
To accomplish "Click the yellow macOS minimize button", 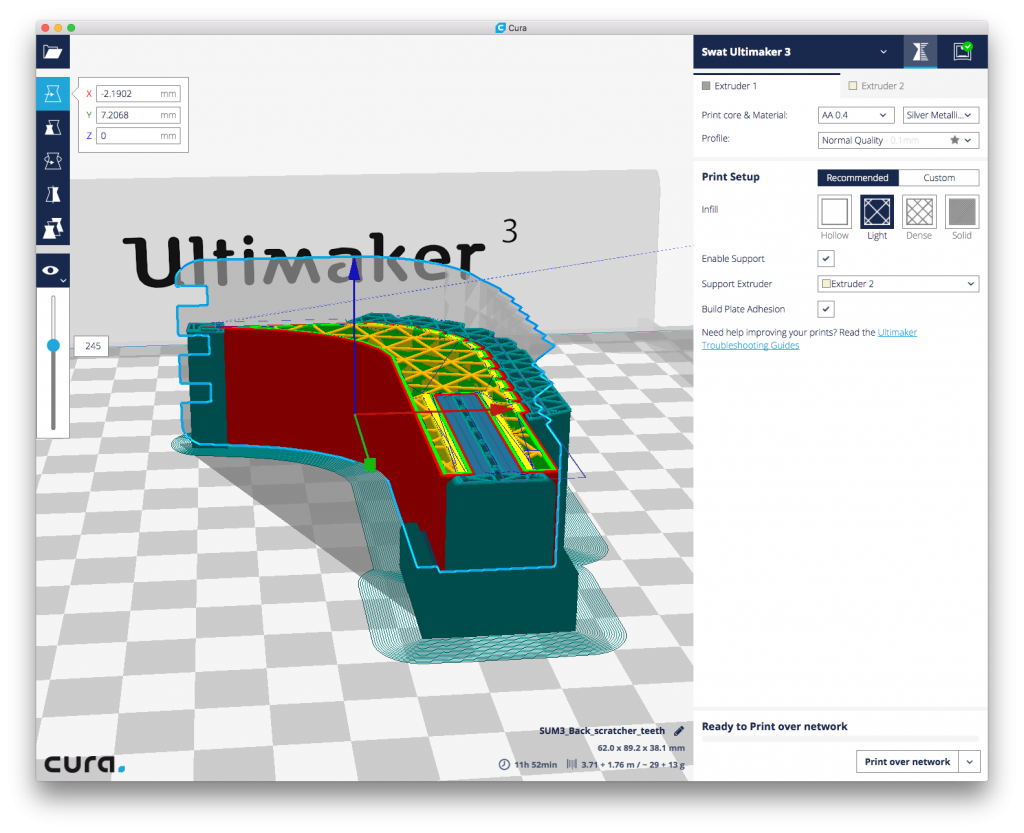I will click(x=58, y=27).
